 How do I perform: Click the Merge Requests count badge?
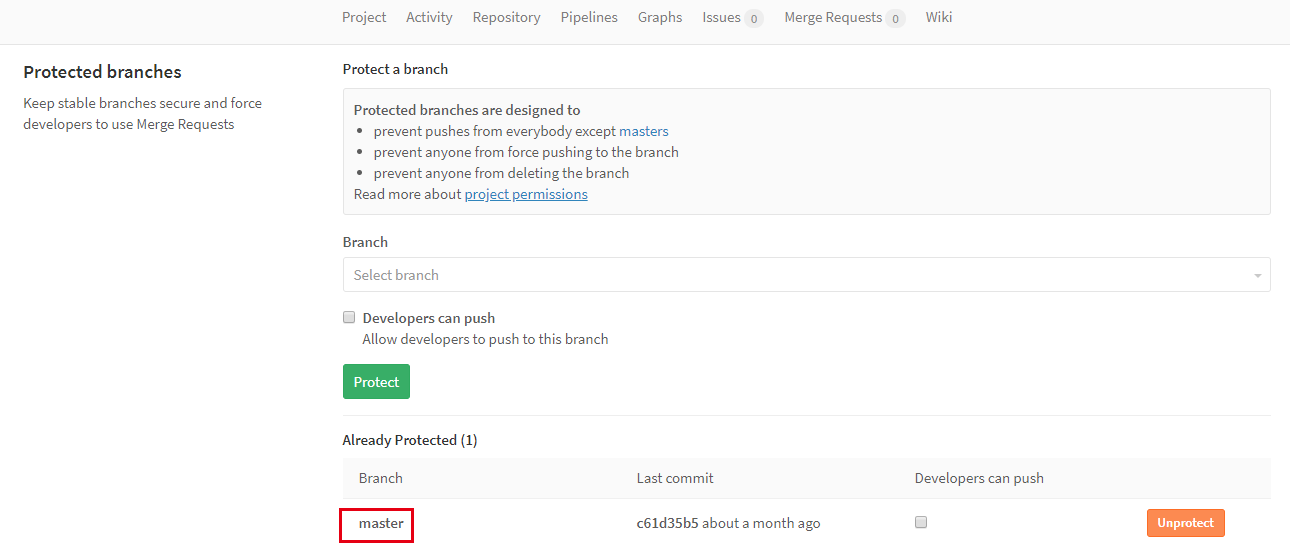[895, 18]
